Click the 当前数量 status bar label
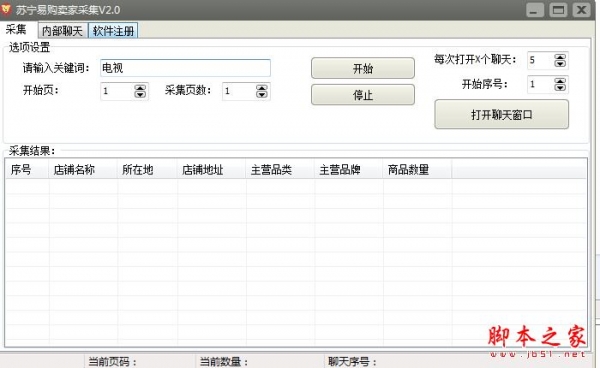Viewport: 600px width, 368px height. pyautogui.click(x=224, y=361)
